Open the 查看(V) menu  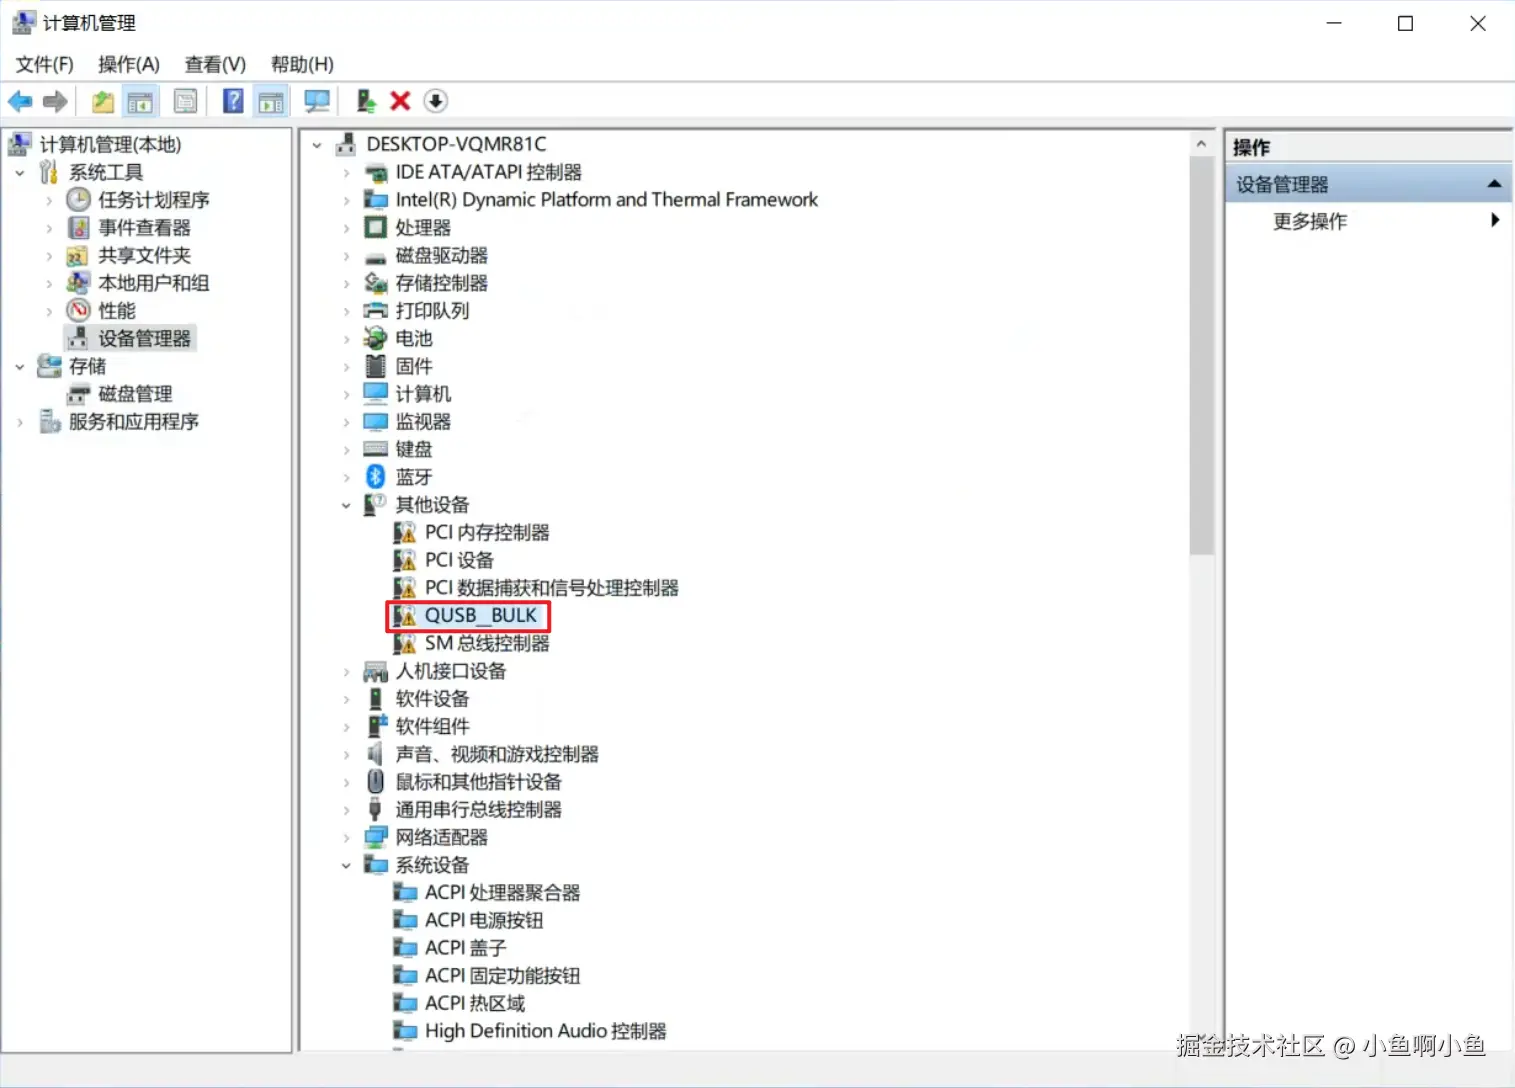215,64
